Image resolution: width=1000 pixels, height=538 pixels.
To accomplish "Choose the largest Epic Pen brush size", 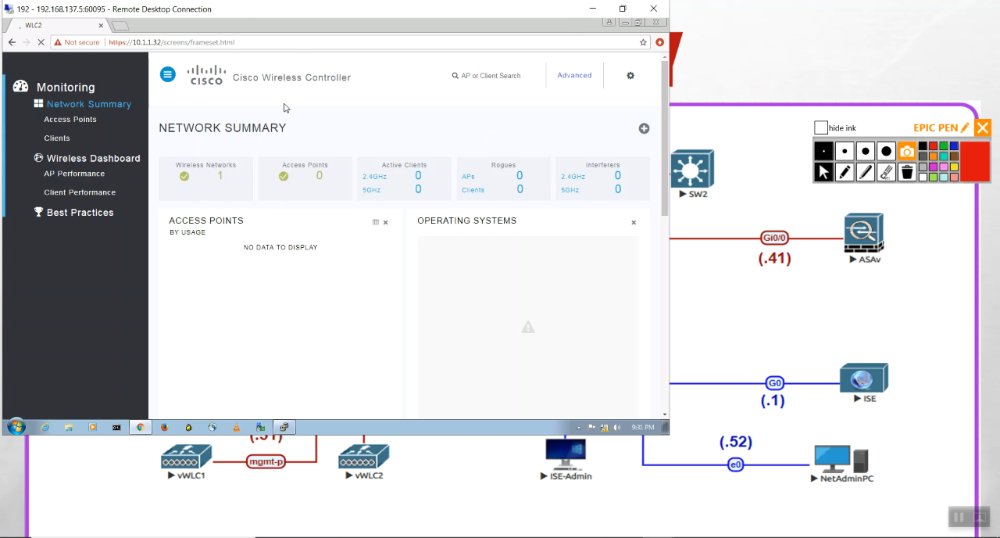I will 886,151.
